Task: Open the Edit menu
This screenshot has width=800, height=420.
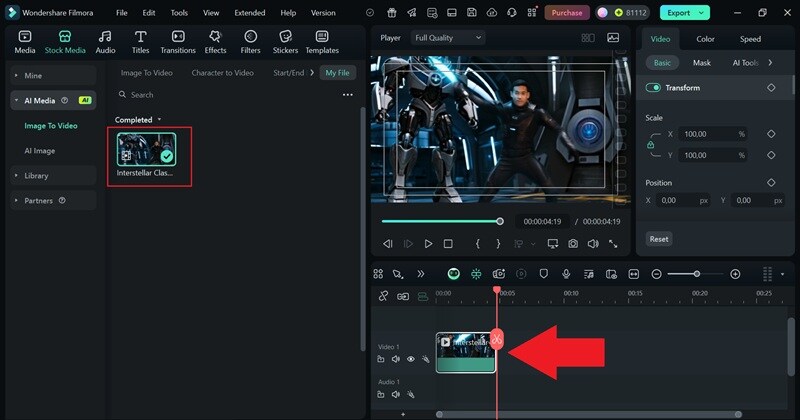Action: pyautogui.click(x=148, y=13)
